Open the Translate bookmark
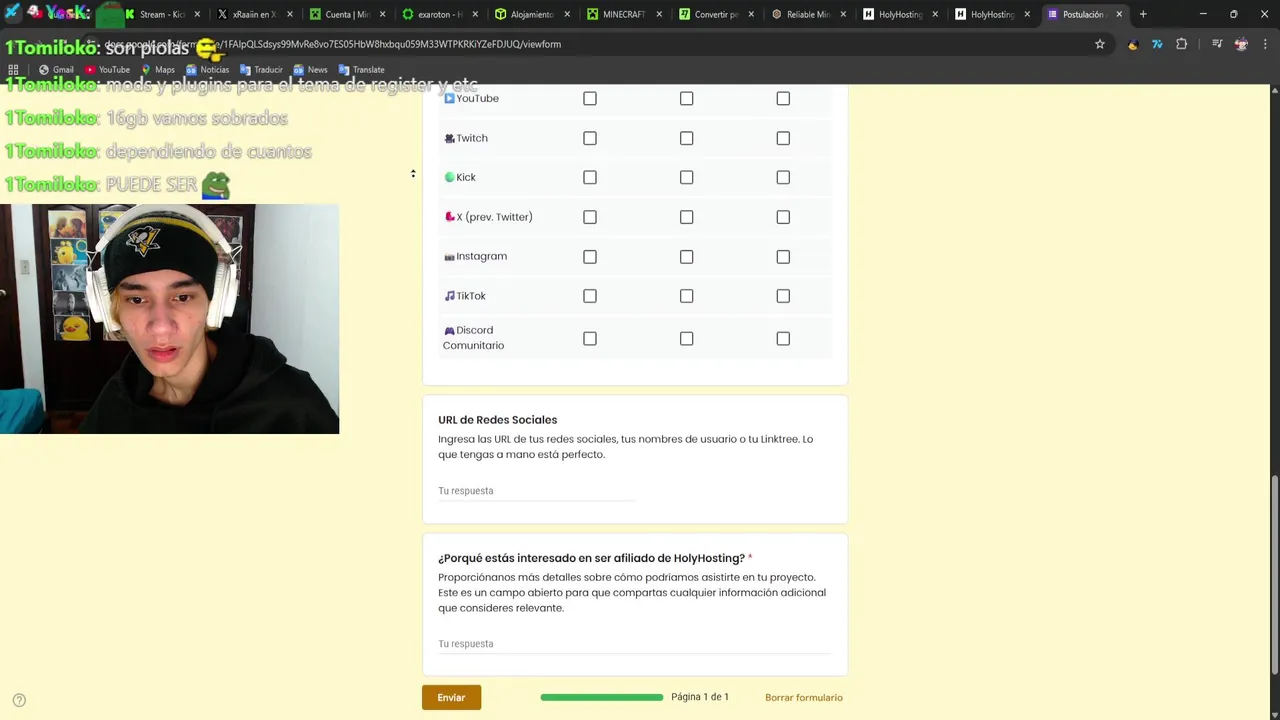Screen dimensions: 1280x720 (x=361, y=70)
